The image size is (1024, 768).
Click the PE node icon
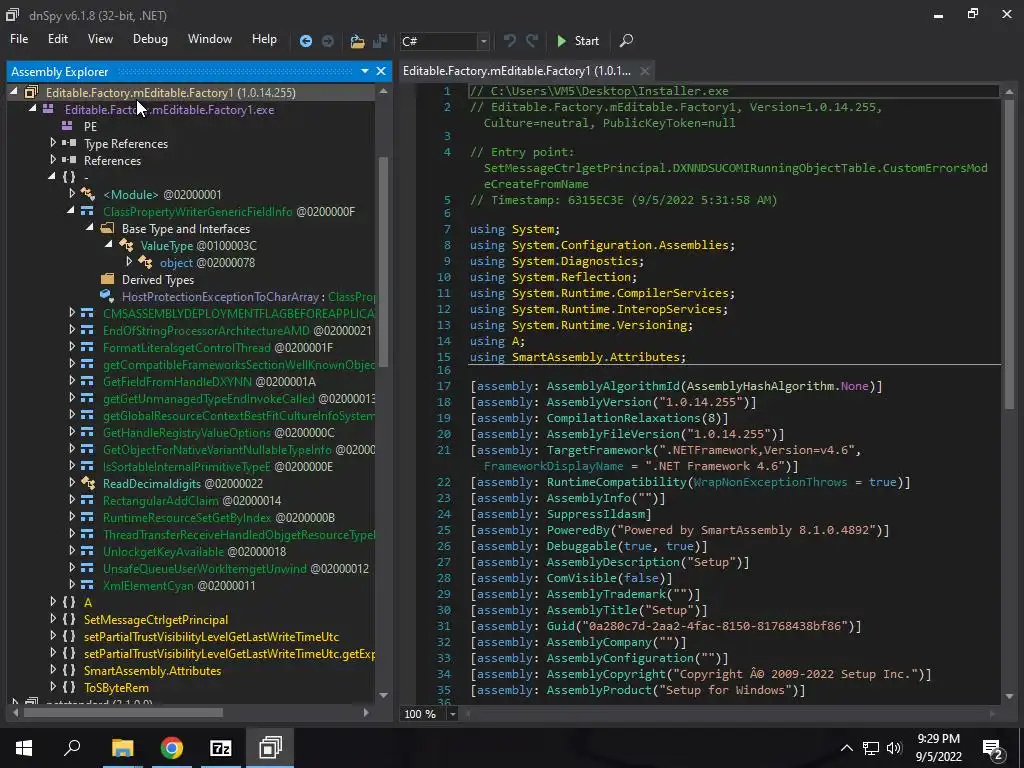67,126
